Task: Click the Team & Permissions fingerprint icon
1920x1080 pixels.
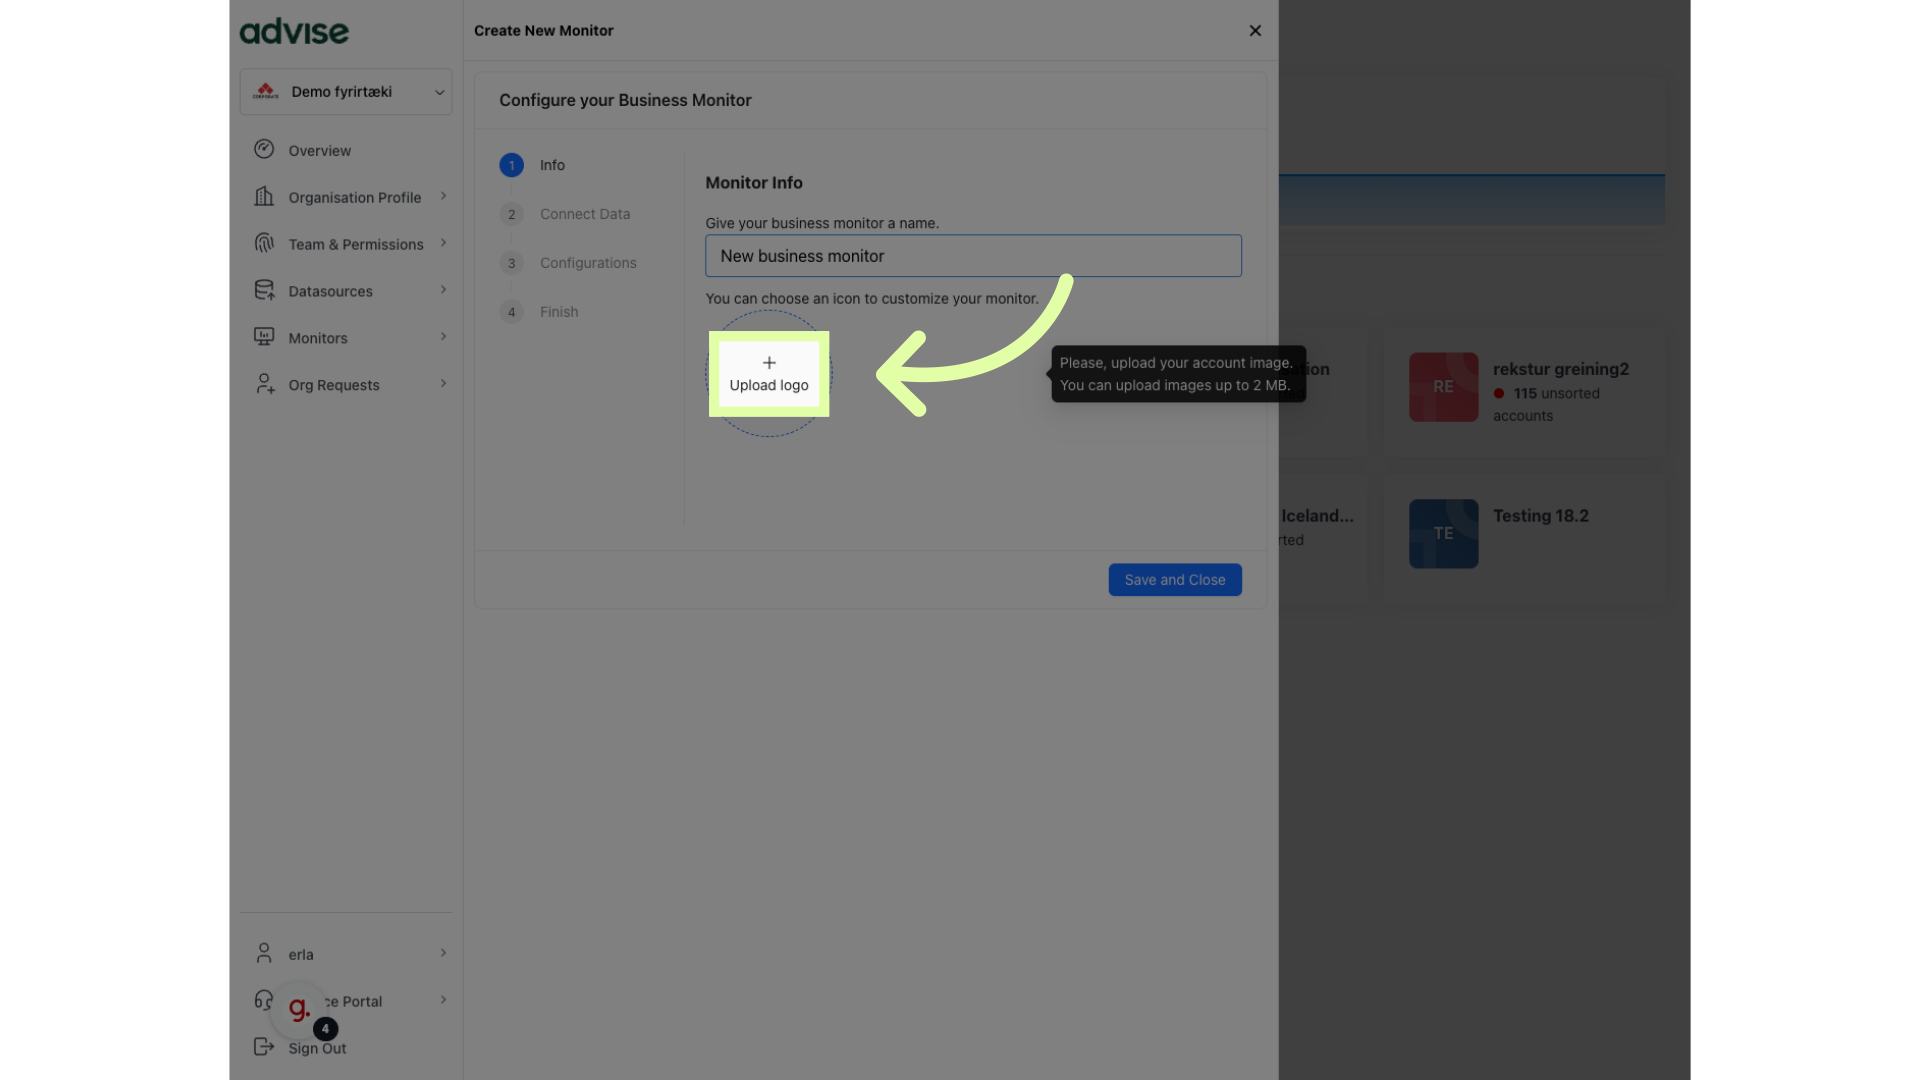Action: 264,243
